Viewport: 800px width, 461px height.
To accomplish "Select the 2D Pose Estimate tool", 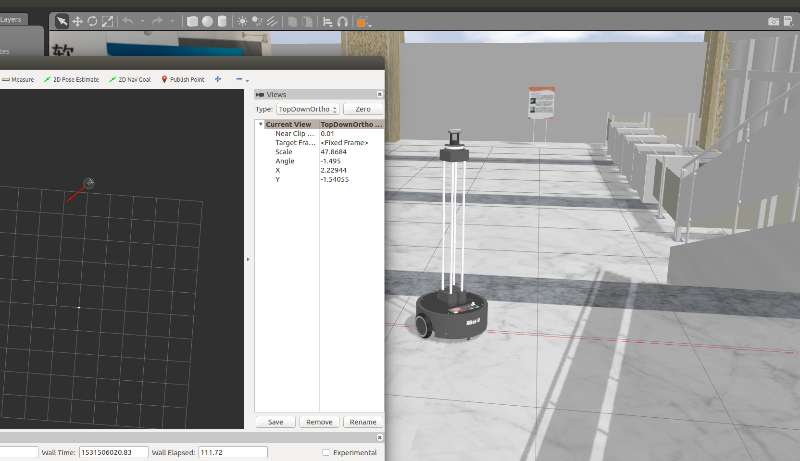I will coord(71,80).
